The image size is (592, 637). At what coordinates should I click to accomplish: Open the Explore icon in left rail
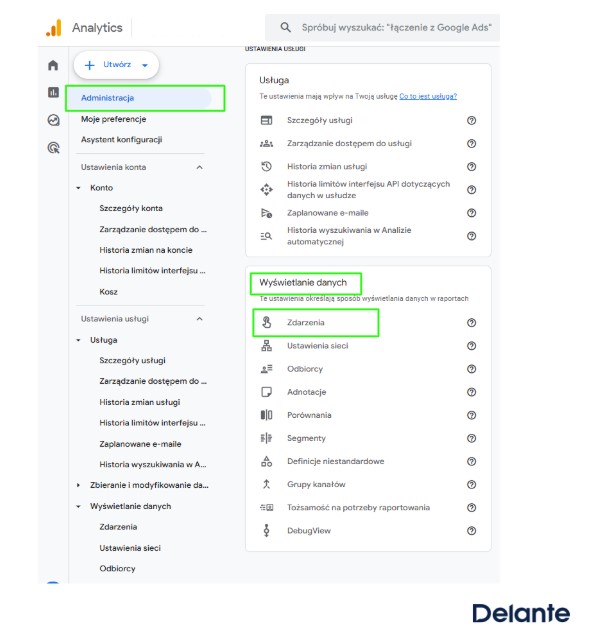coord(53,120)
